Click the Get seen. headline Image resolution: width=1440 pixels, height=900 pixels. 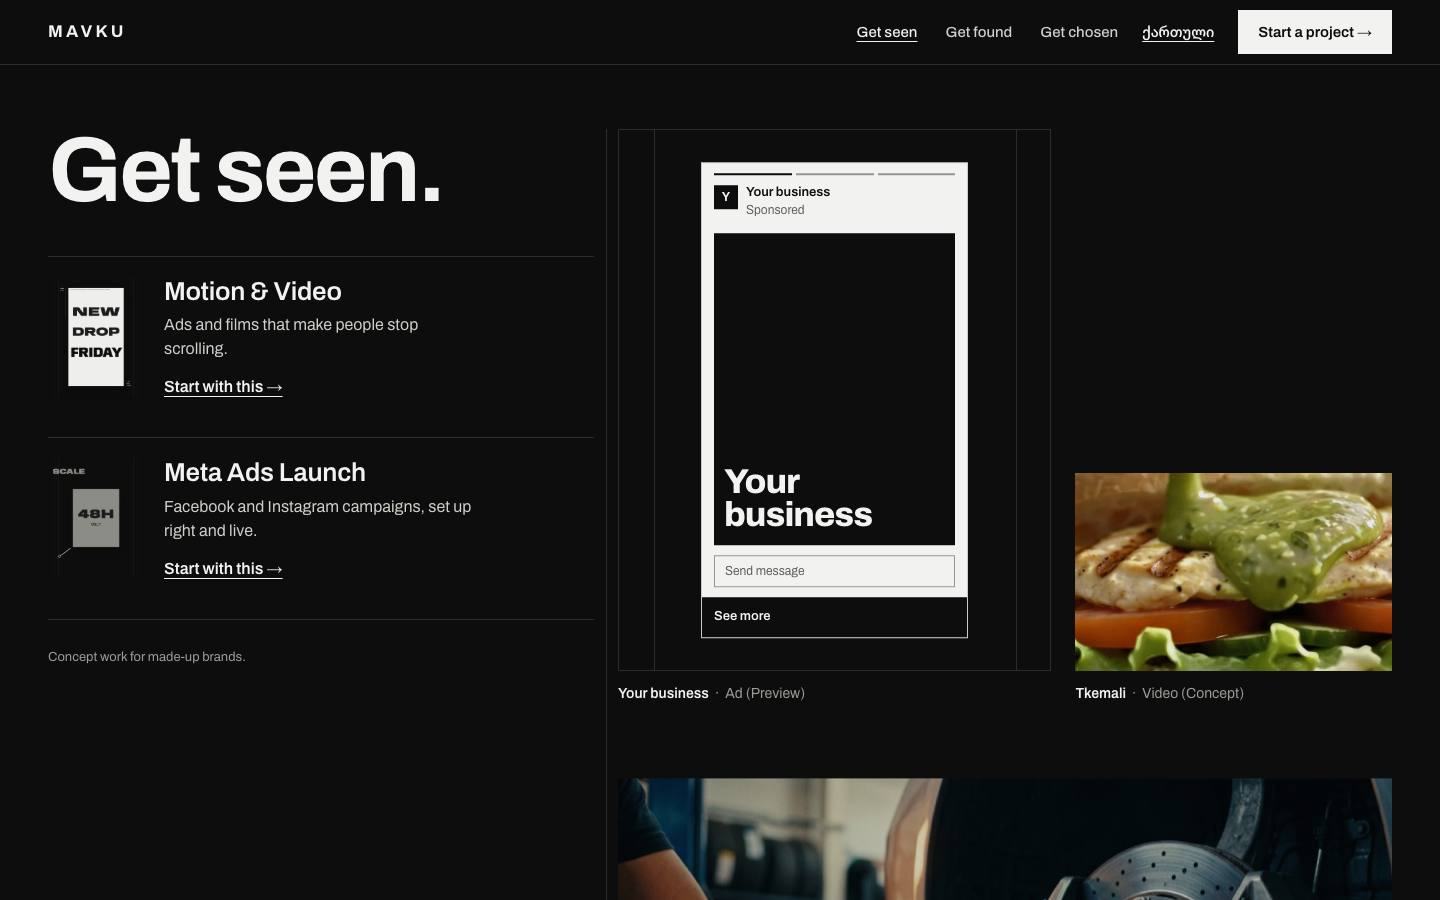click(245, 170)
